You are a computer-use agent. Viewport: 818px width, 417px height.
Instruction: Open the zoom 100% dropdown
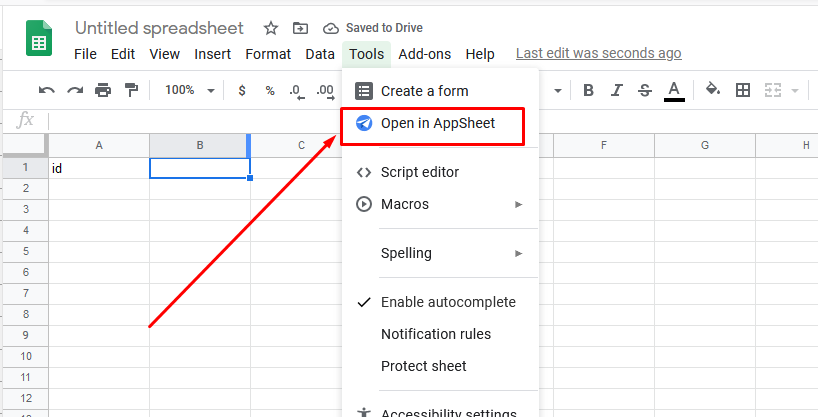(x=189, y=90)
